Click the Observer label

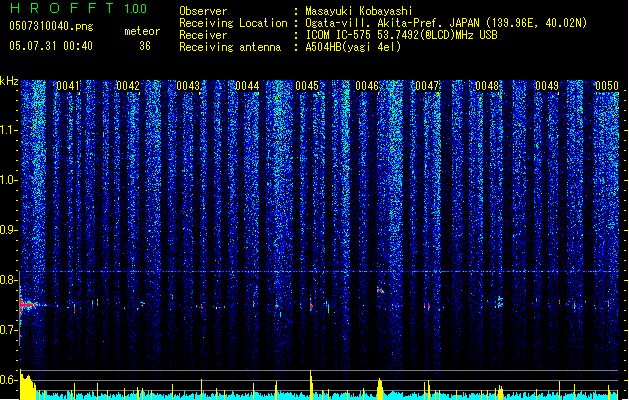point(203,11)
